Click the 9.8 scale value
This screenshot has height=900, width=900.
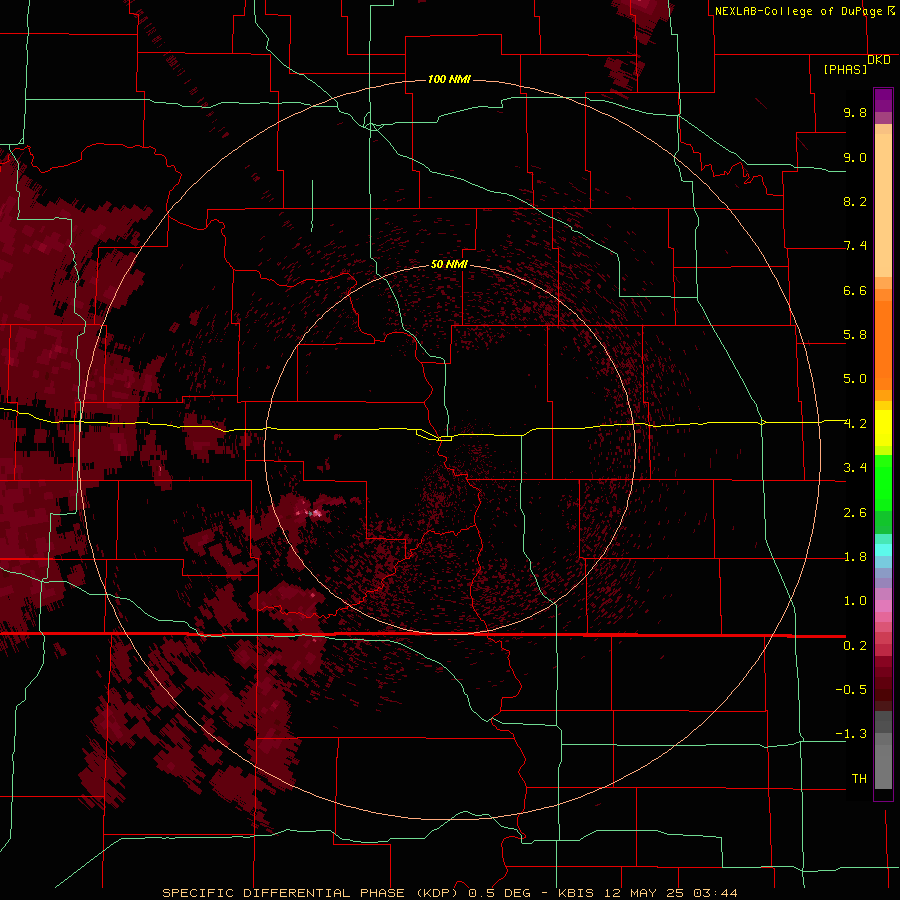coord(855,112)
